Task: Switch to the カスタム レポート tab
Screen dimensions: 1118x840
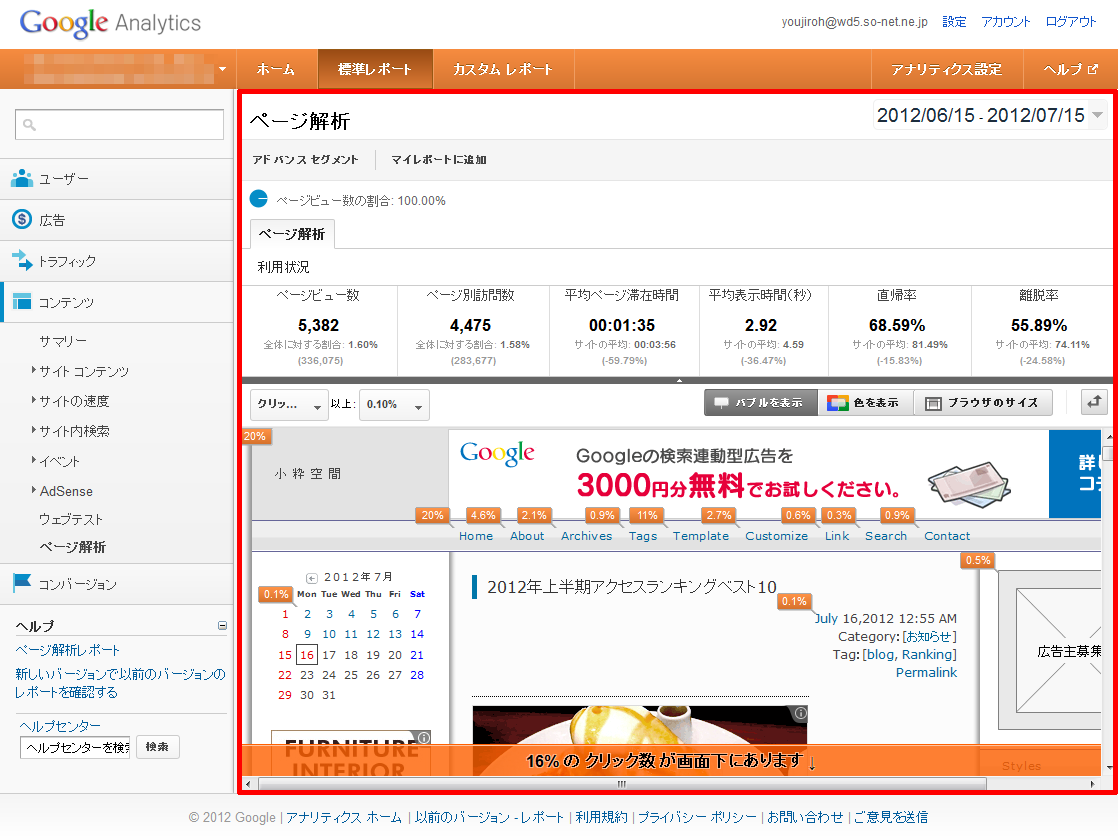Action: pos(503,69)
